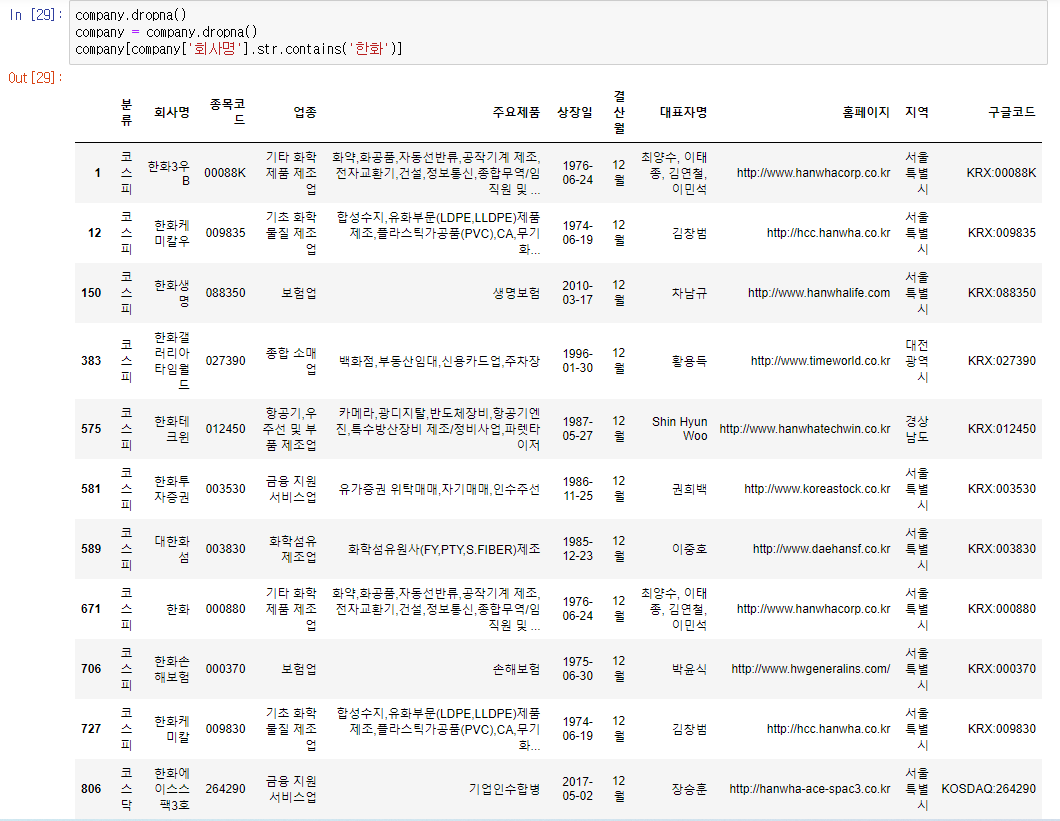Image resolution: width=1060 pixels, height=821 pixels.
Task: Click the KRX:00088K cell
Action: coord(1001,173)
